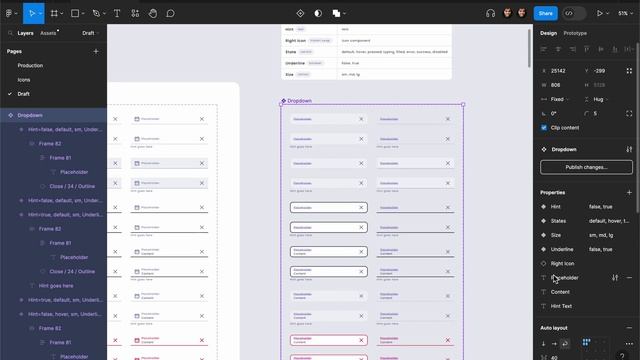Align left icon in Design panel
640x360 pixels.
tap(543, 49)
